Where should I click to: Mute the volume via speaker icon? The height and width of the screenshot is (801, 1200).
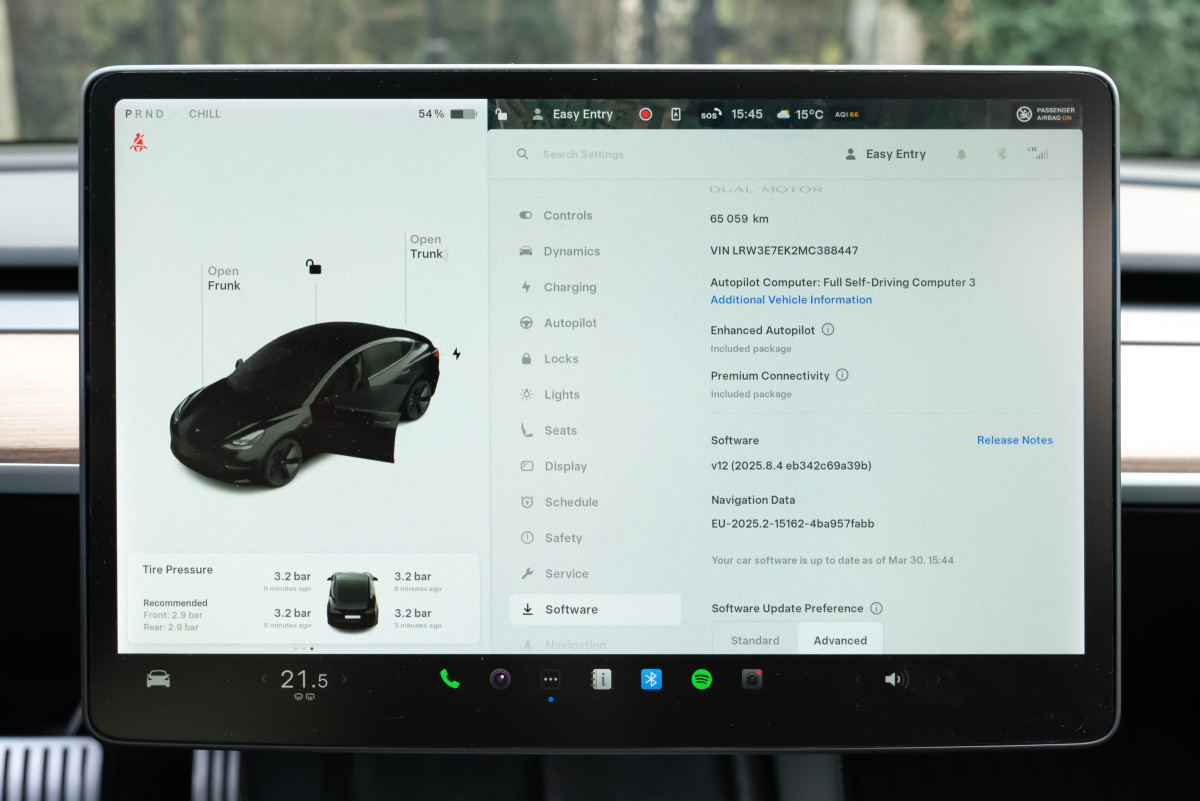[894, 679]
